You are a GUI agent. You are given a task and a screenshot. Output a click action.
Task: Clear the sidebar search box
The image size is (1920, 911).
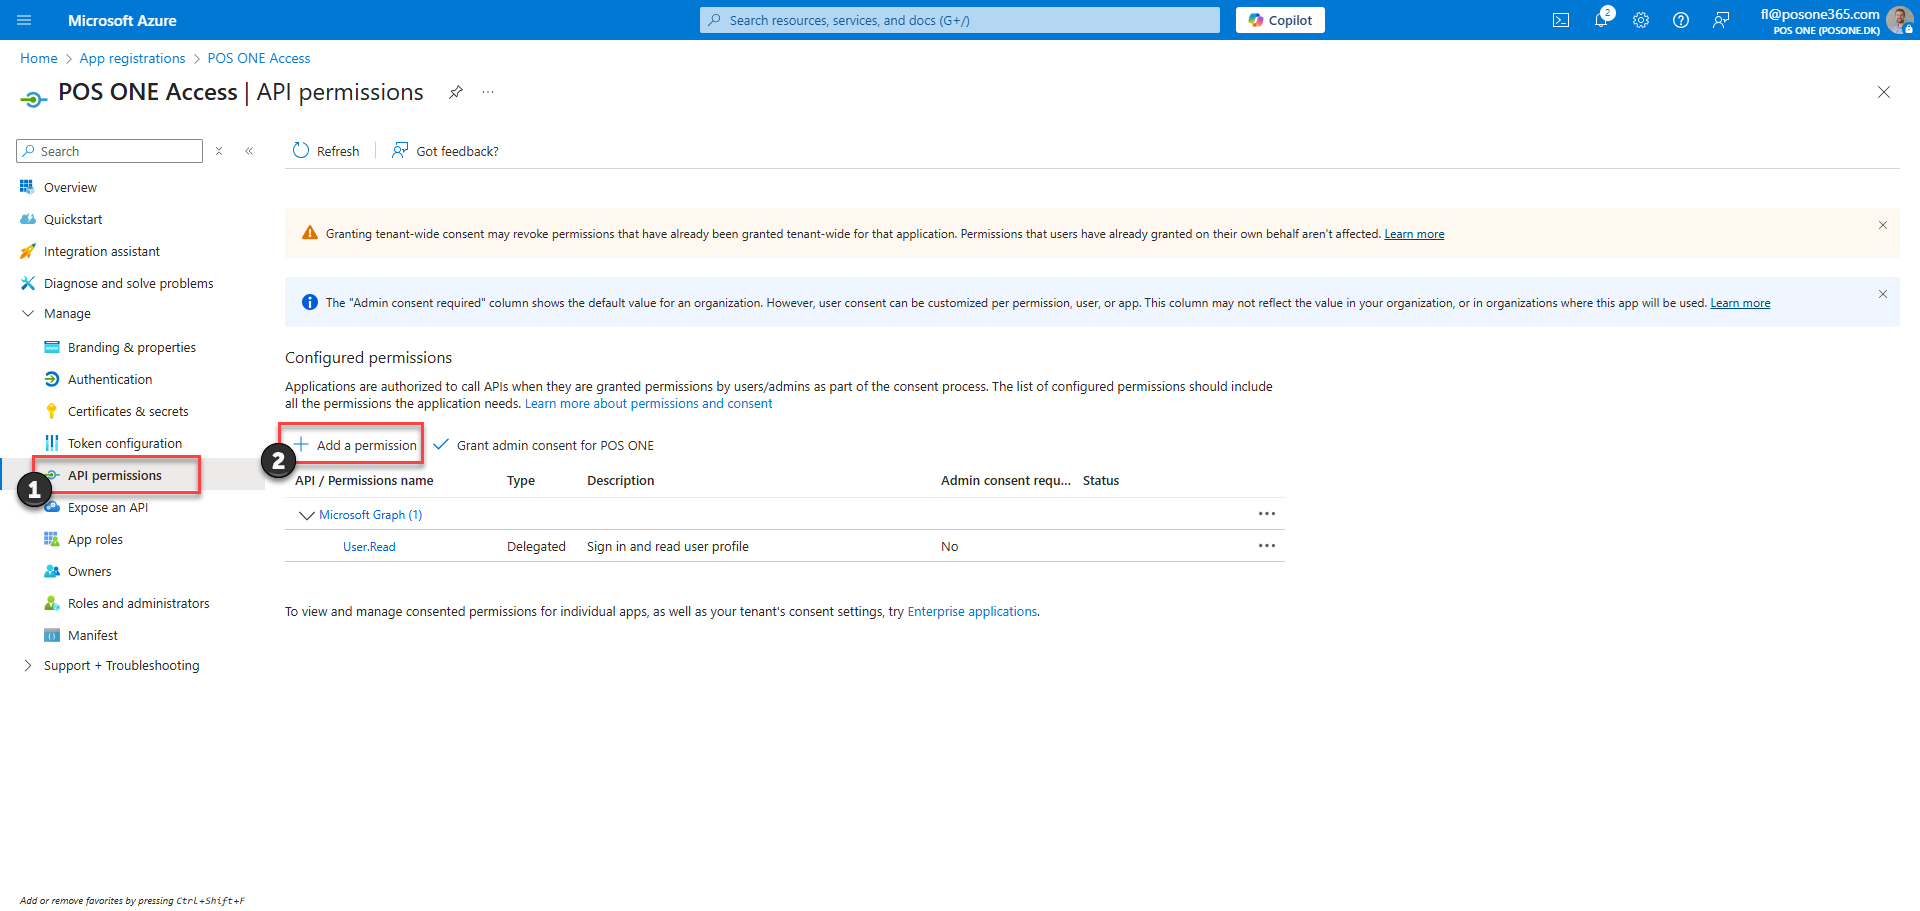tap(219, 151)
